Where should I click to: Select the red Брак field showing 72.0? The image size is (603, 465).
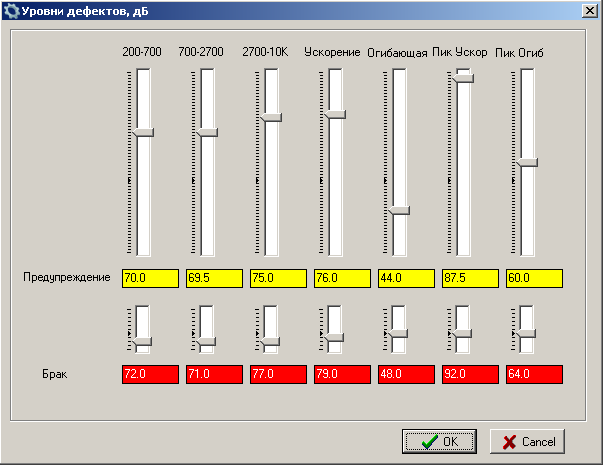coord(150,374)
